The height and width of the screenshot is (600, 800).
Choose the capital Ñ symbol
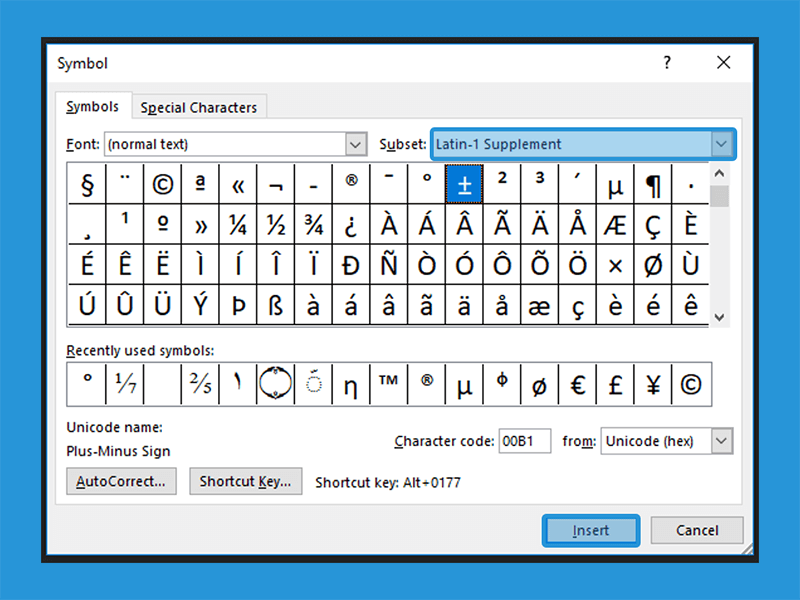389,264
